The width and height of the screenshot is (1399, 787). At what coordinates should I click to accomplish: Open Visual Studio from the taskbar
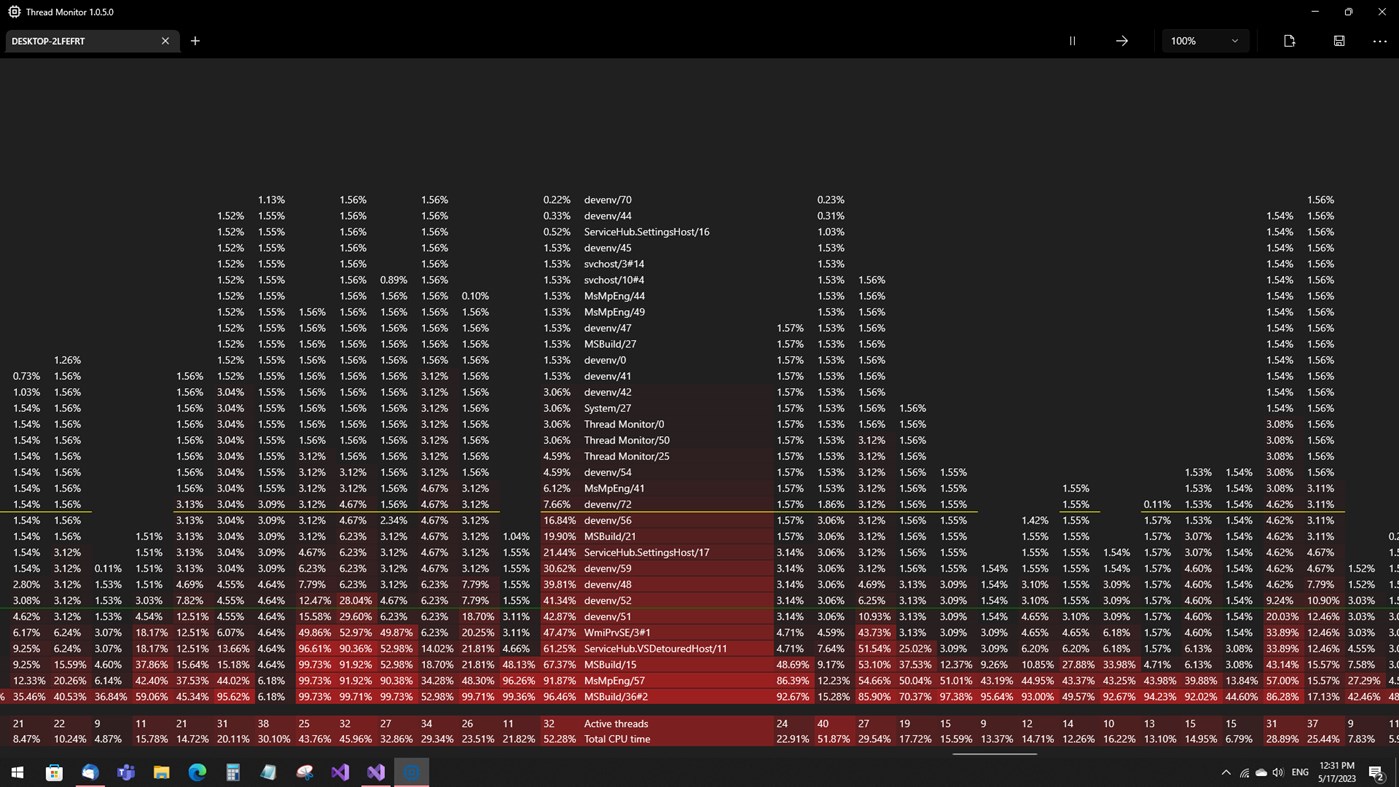click(x=339, y=771)
